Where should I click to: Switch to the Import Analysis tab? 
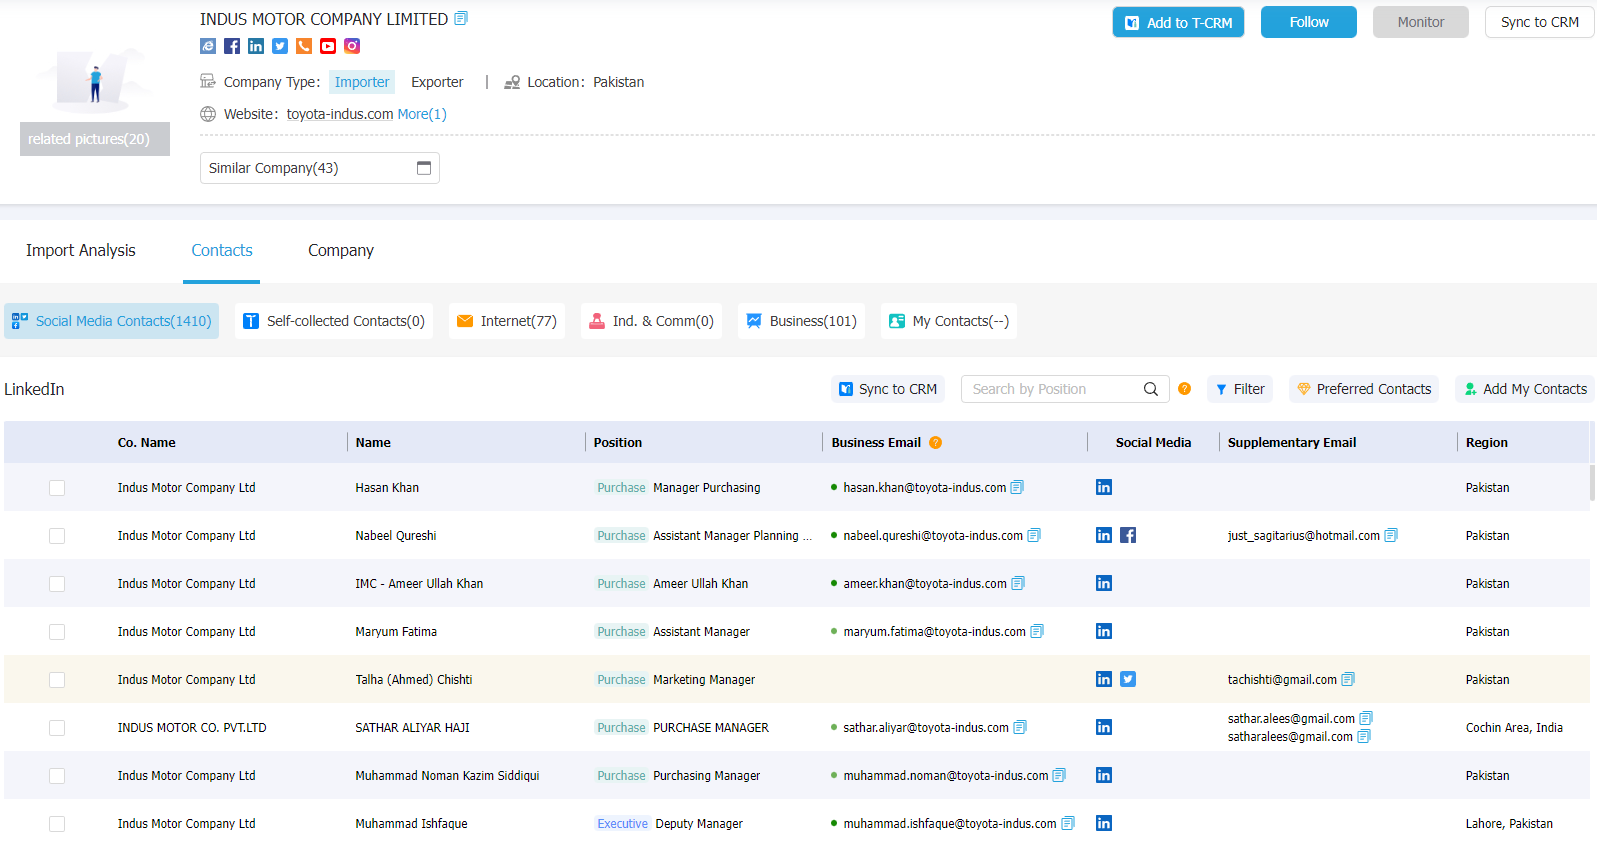click(x=81, y=250)
